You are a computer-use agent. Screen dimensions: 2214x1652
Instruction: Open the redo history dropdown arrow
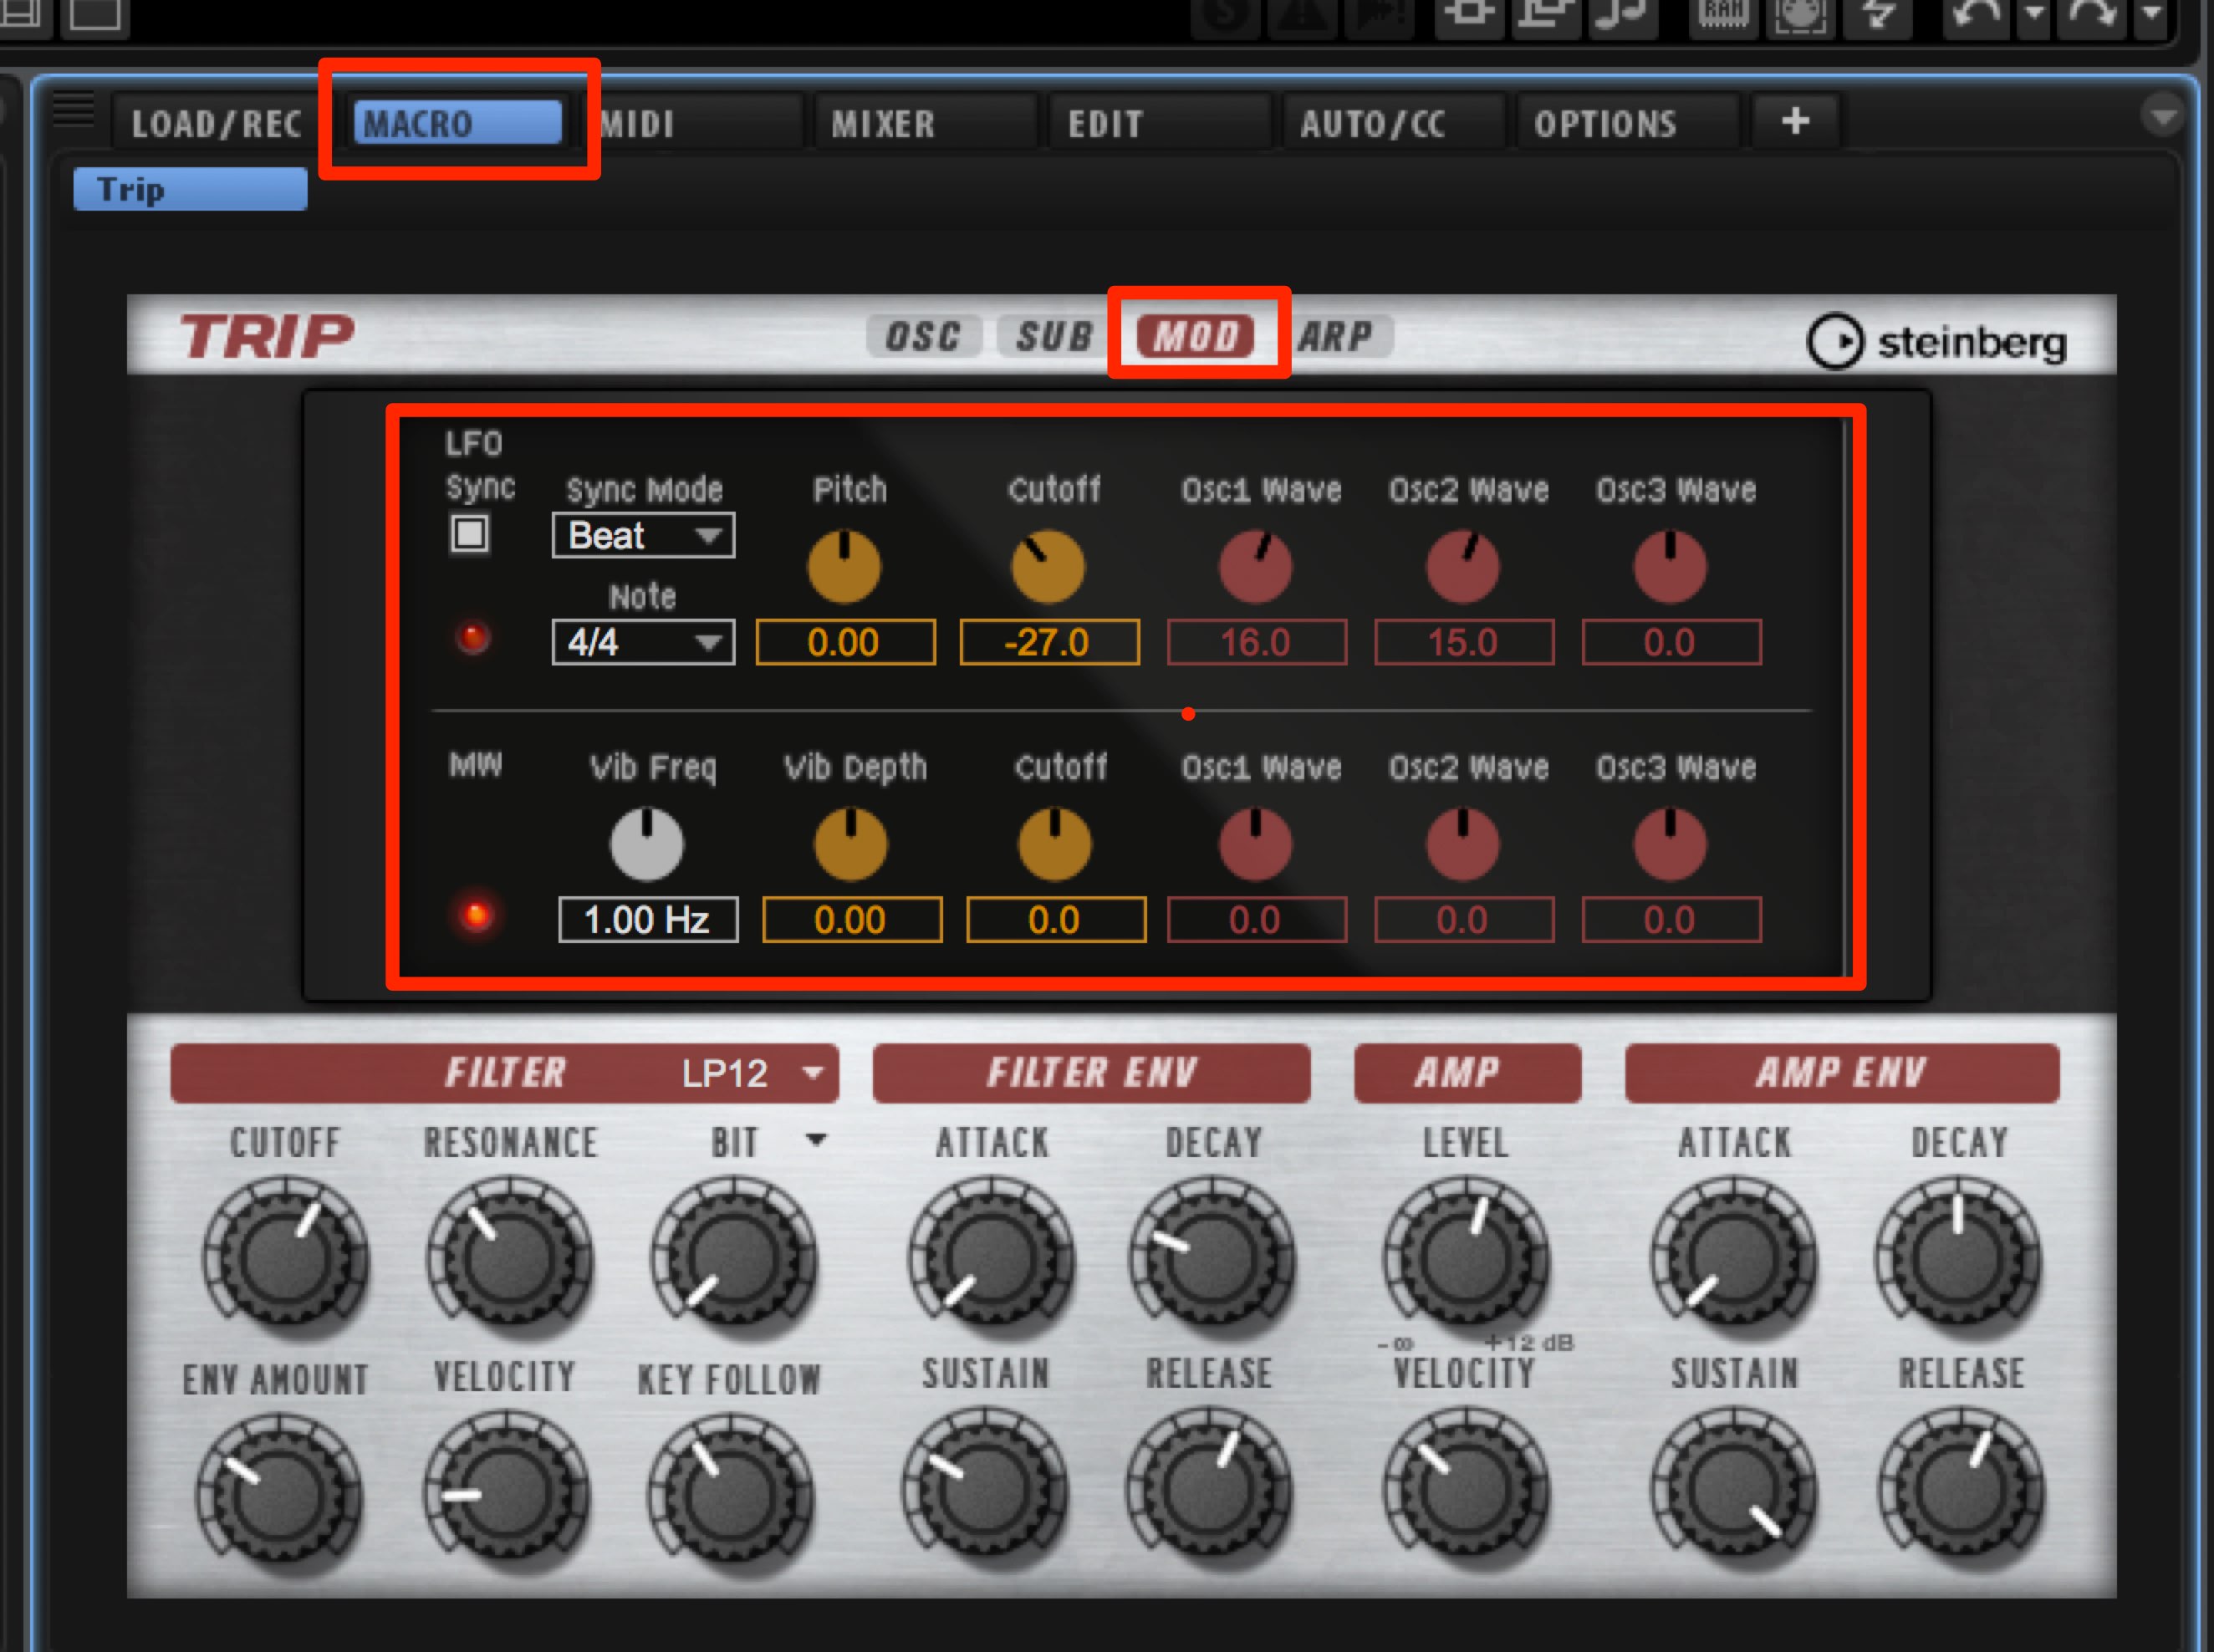click(x=2152, y=16)
